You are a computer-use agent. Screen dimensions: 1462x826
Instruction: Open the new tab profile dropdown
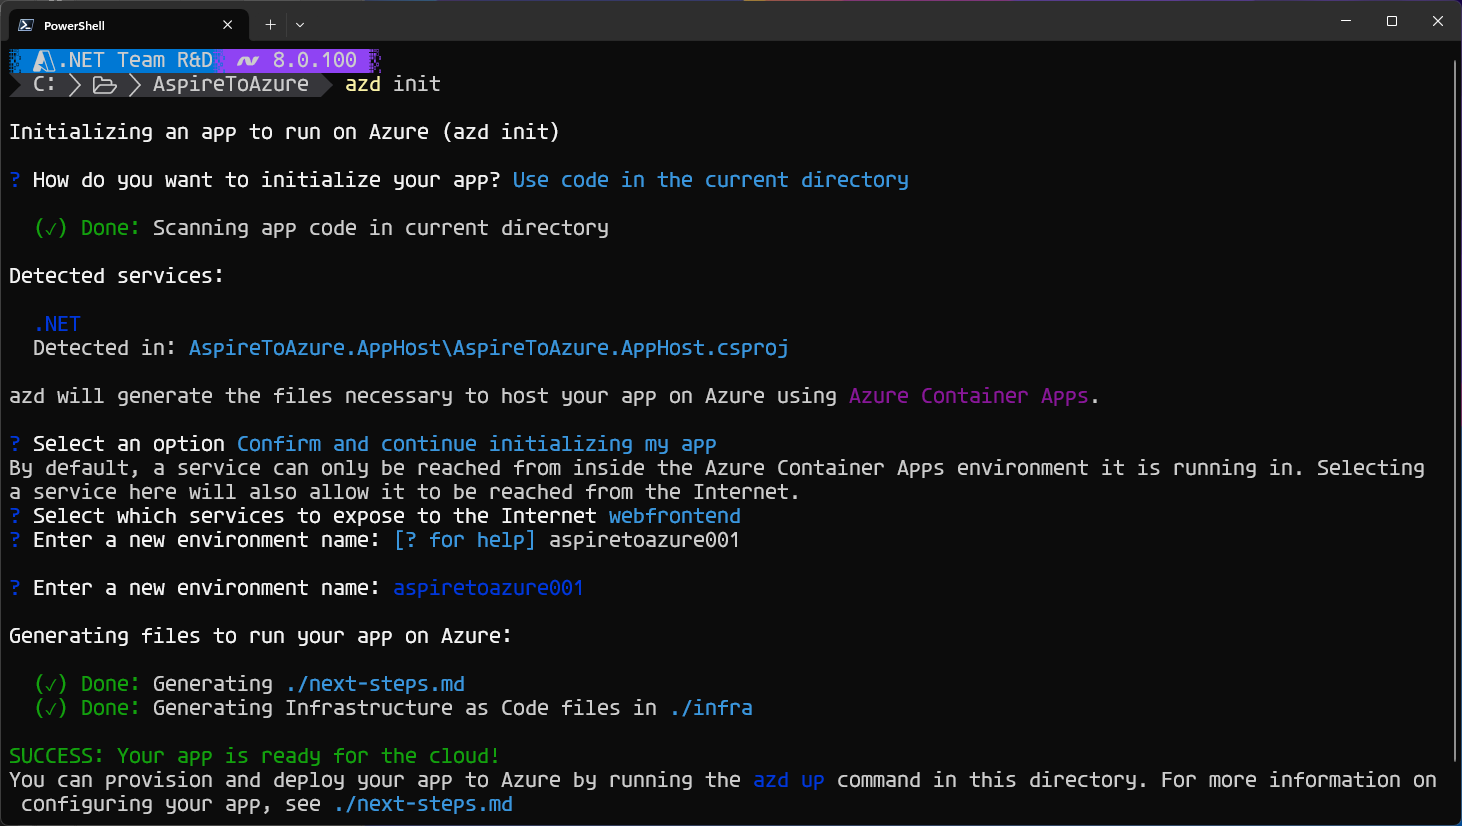300,25
